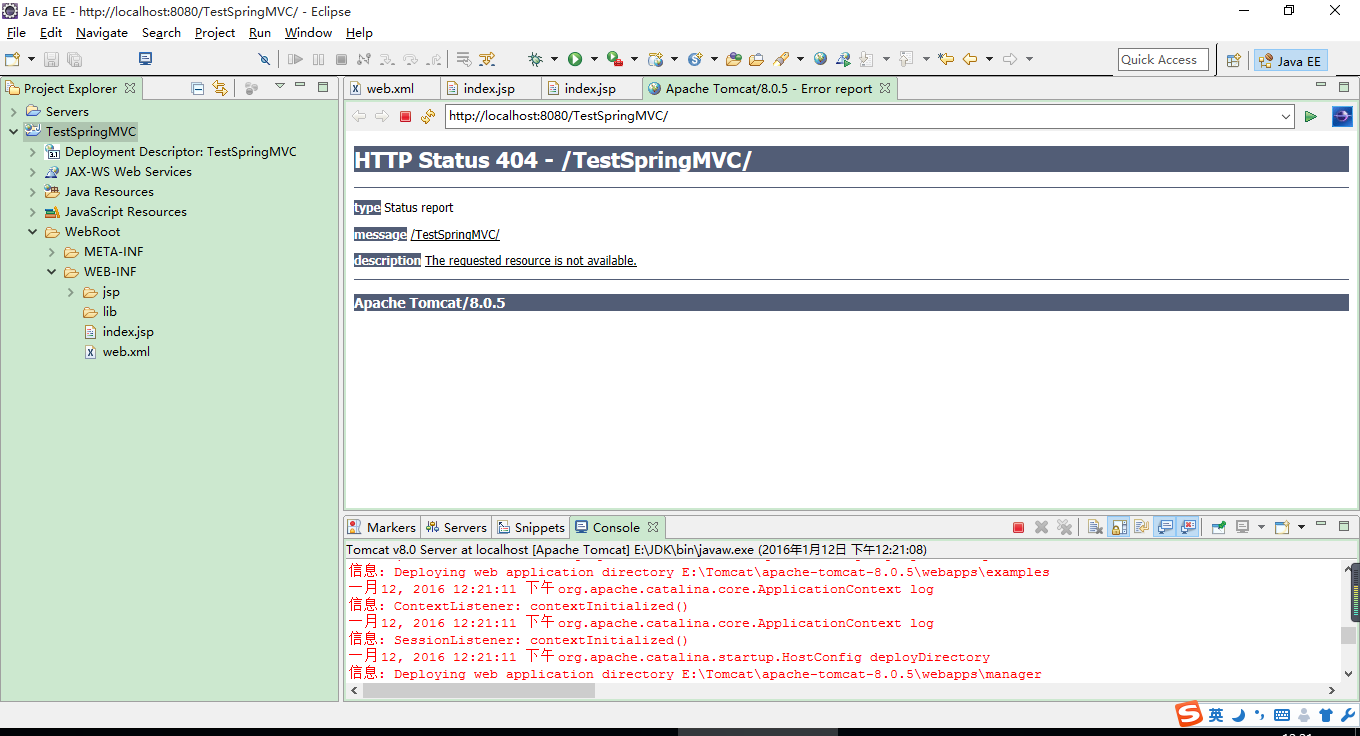Toggle English/Chinese mode indicator in tray

click(x=1215, y=715)
